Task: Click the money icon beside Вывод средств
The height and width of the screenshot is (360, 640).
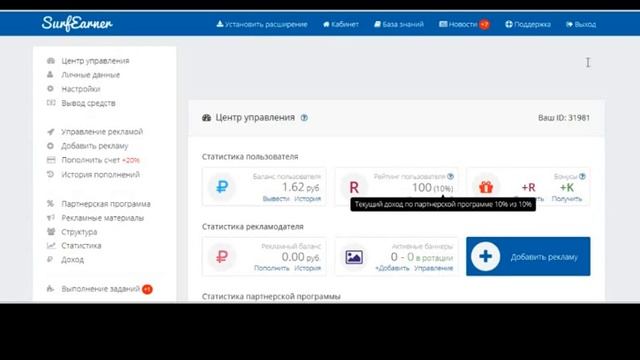Action: click(x=51, y=102)
